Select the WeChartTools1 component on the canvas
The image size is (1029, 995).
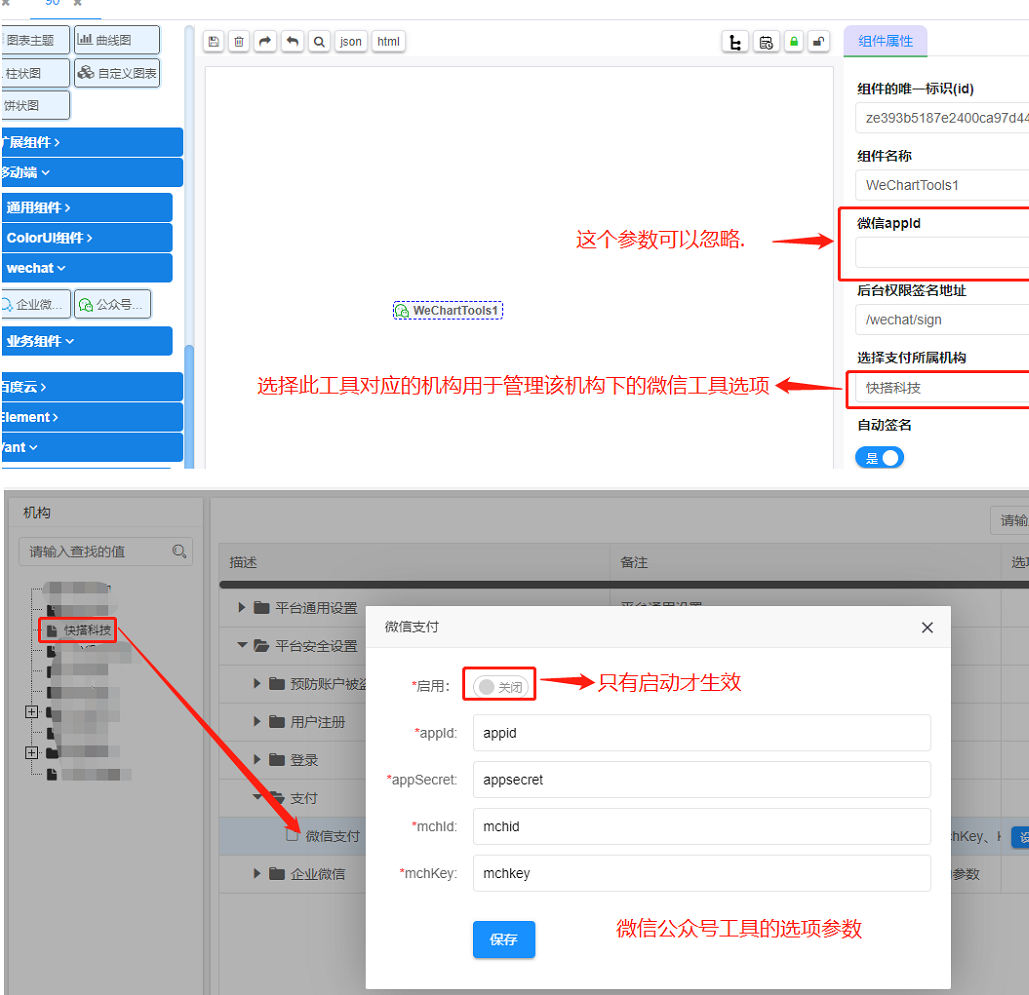pos(448,311)
